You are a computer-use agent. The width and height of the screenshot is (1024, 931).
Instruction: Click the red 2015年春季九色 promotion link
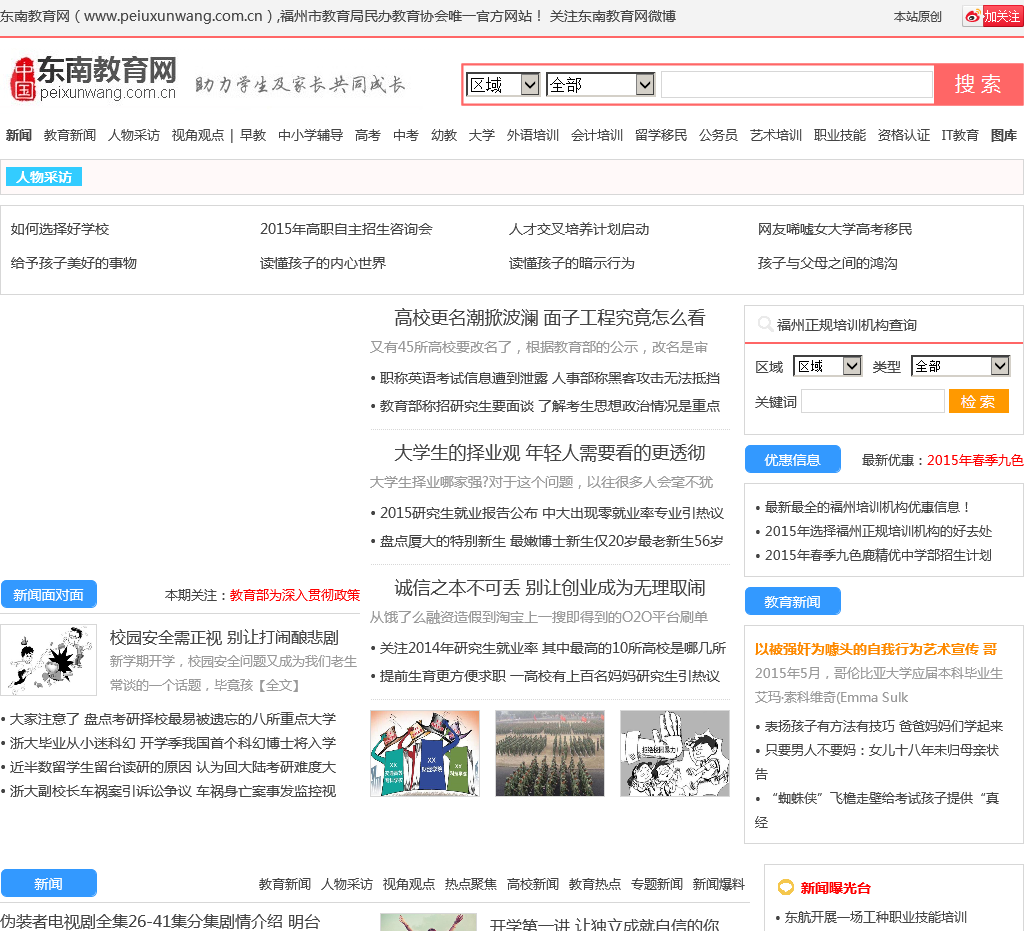[x=975, y=460]
